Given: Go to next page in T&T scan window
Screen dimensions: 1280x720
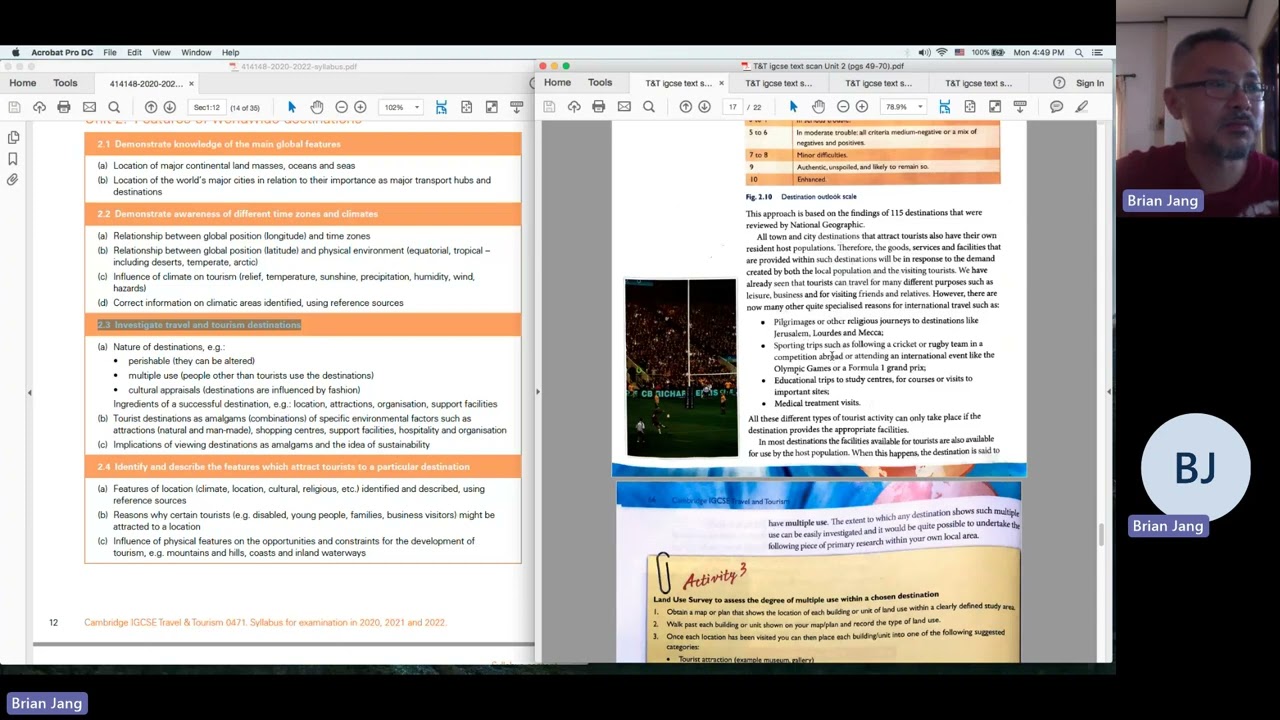Looking at the screenshot, I should [x=705, y=107].
